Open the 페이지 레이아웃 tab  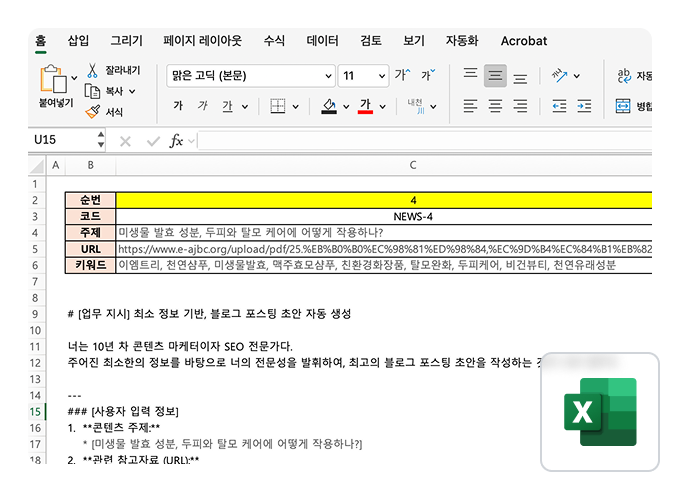pyautogui.click(x=203, y=41)
